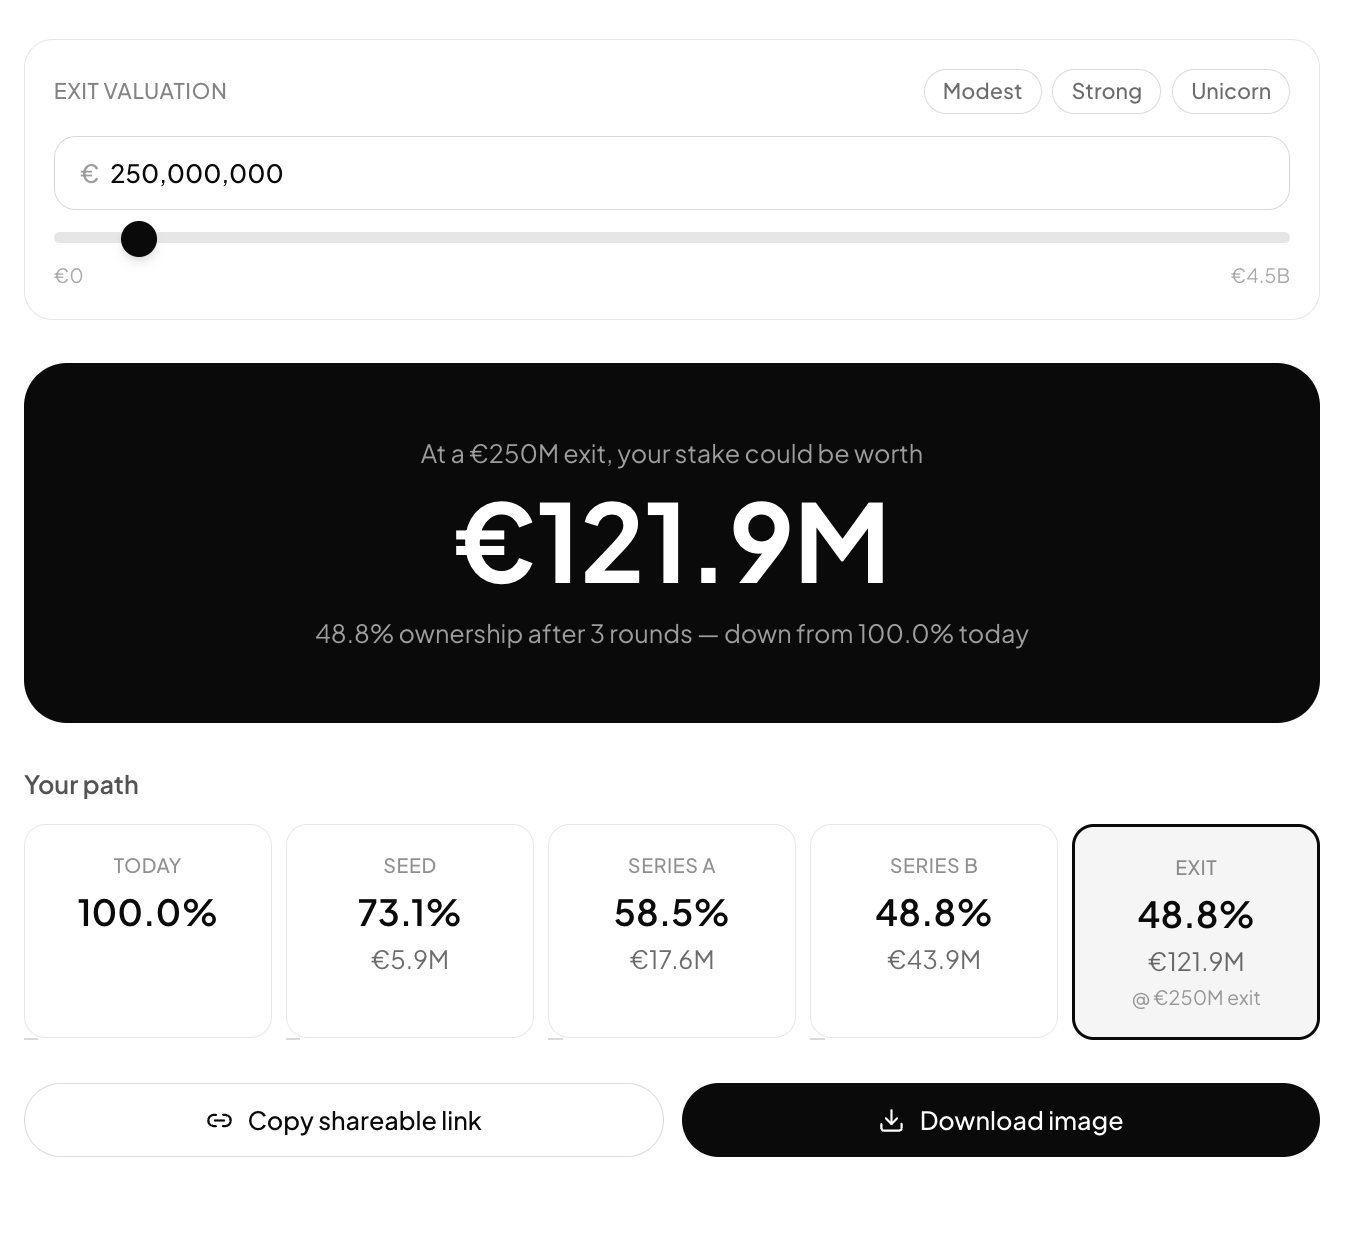Select the SEED 73.1% card
This screenshot has height=1250, width=1372.
410,930
